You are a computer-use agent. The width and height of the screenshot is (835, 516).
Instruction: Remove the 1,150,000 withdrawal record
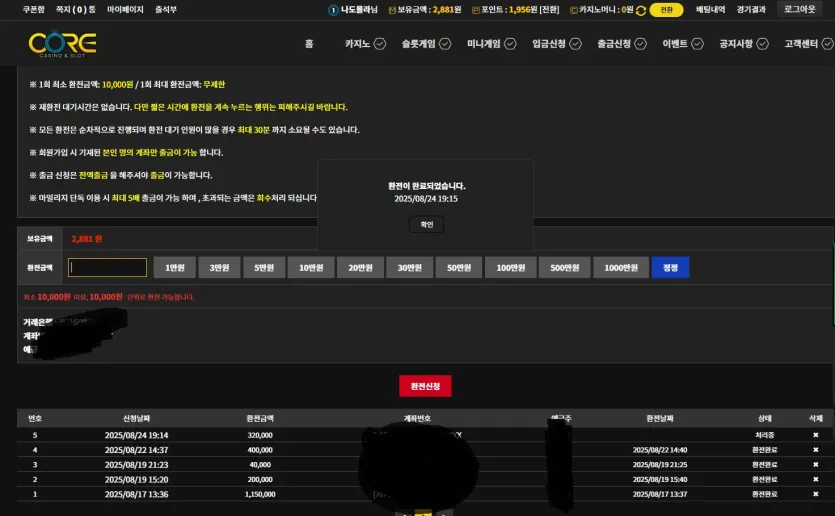coord(815,494)
